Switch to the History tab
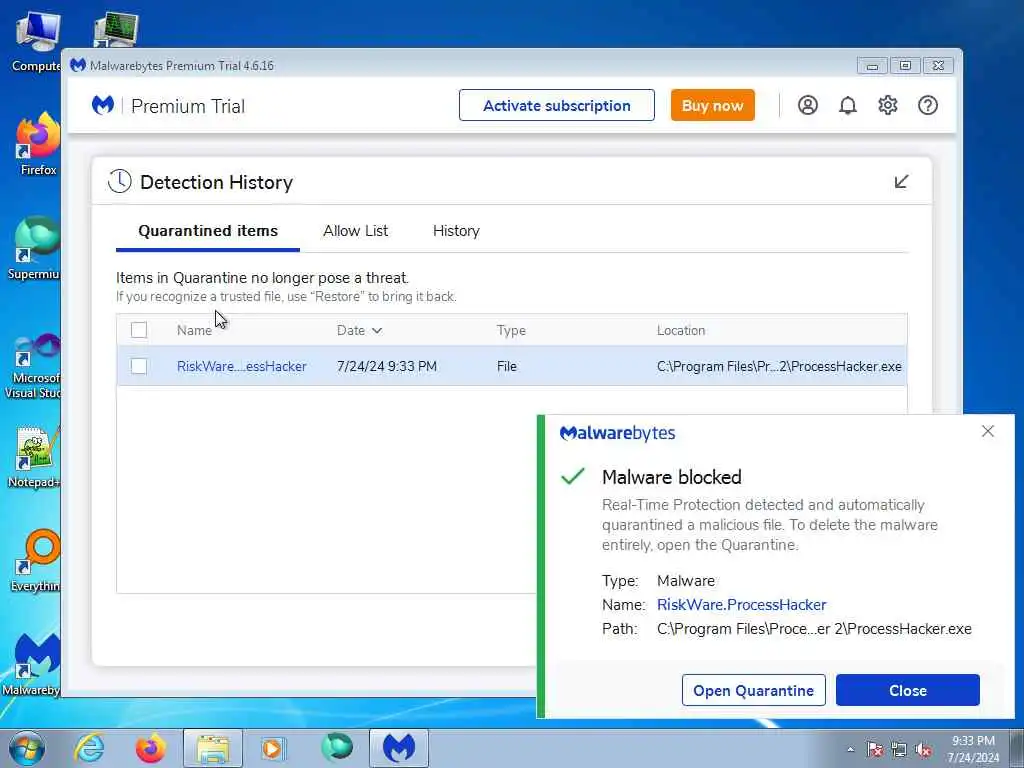The height and width of the screenshot is (768, 1024). point(456,231)
